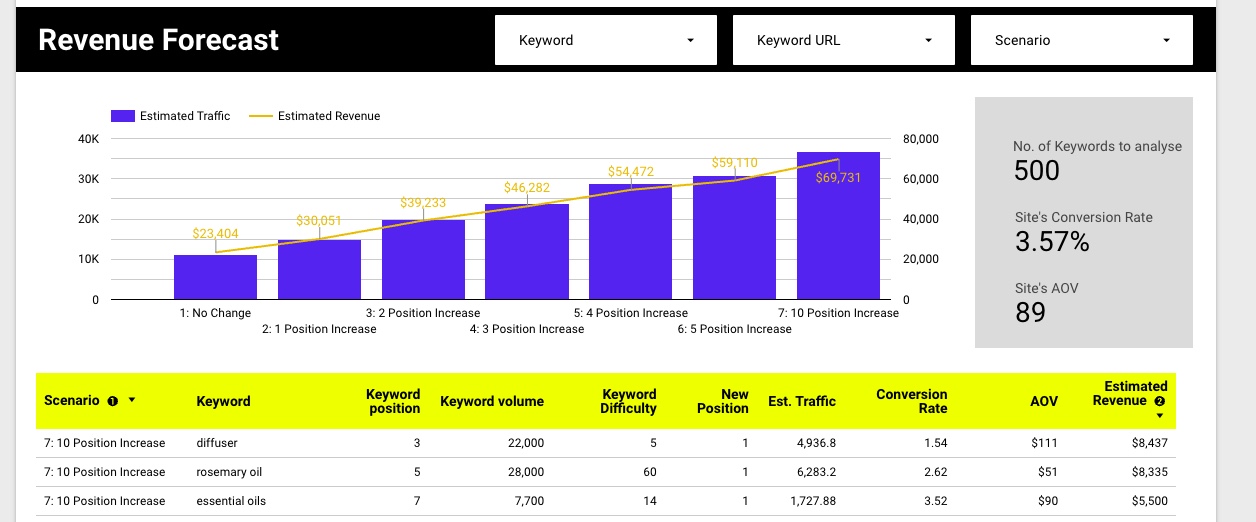Screen dimensions: 1256x522
Task: Click the Site's Conversion Rate scorecard
Action: coord(1083,232)
